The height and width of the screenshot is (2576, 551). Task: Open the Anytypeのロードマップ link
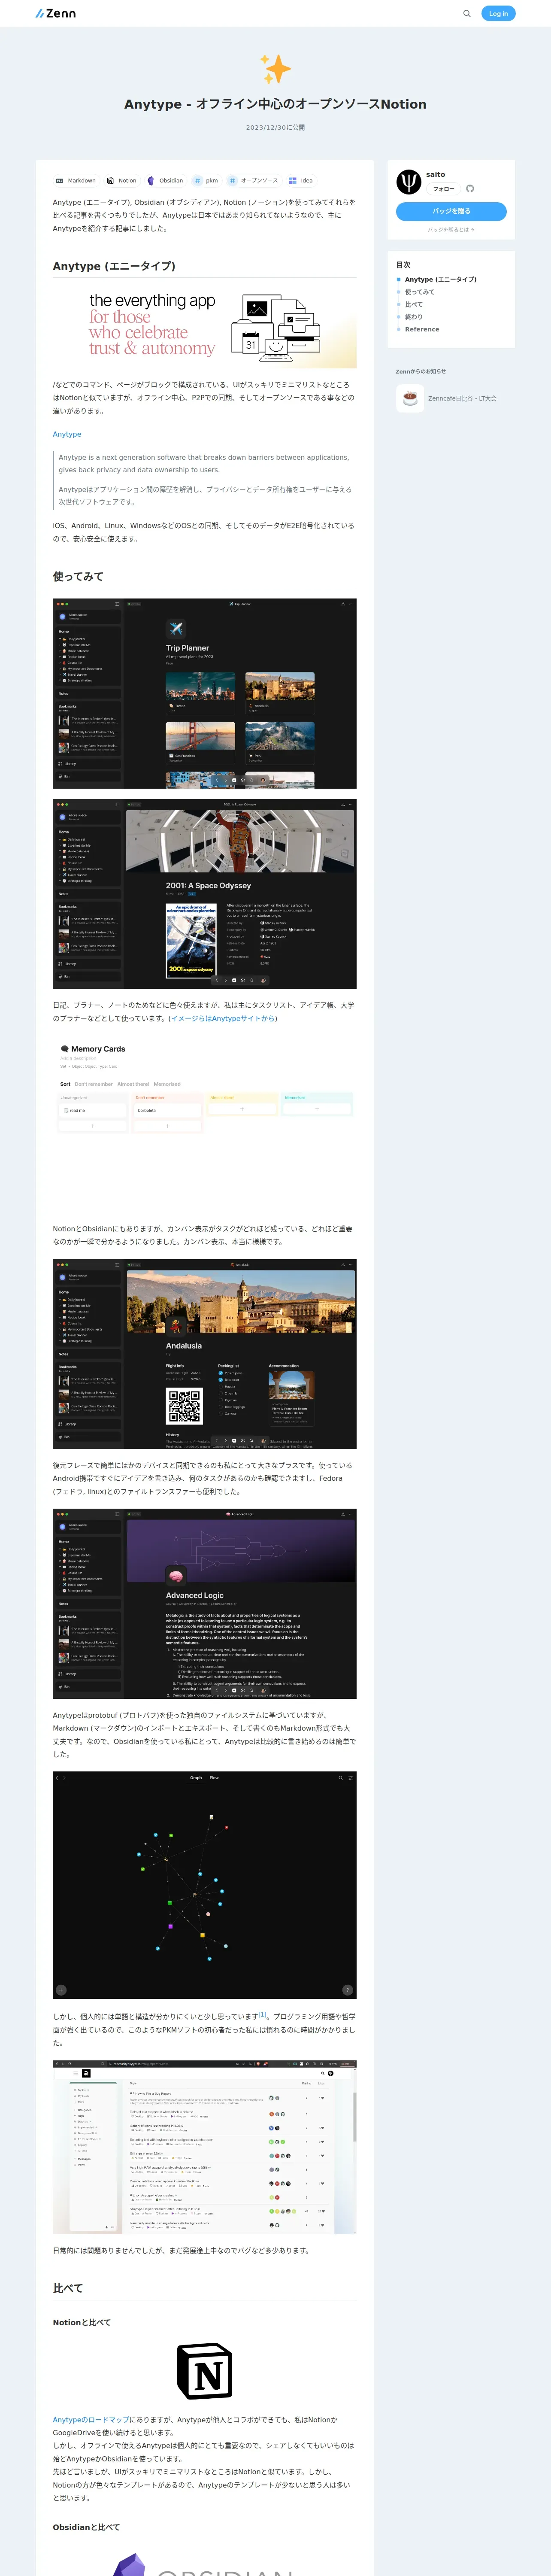[x=91, y=2420]
